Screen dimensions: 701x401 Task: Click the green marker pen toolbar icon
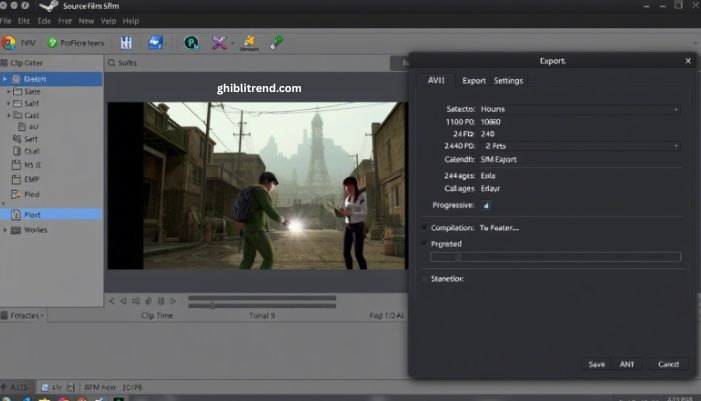(277, 42)
